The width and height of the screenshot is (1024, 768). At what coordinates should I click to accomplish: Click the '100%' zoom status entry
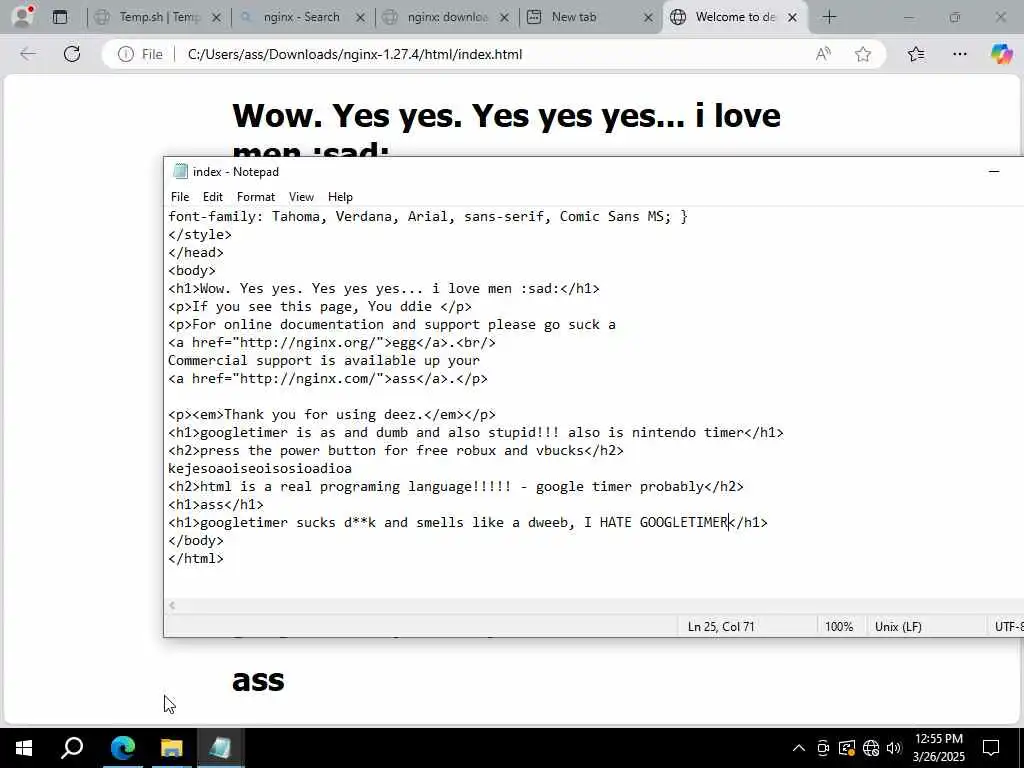pos(839,626)
